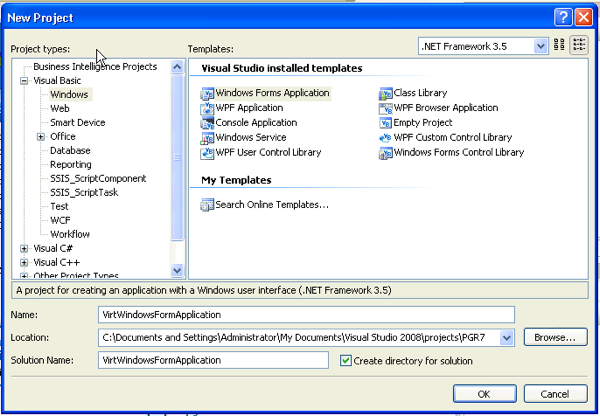Toggle Create directory for solution checkbox
600x416 pixels.
346,360
